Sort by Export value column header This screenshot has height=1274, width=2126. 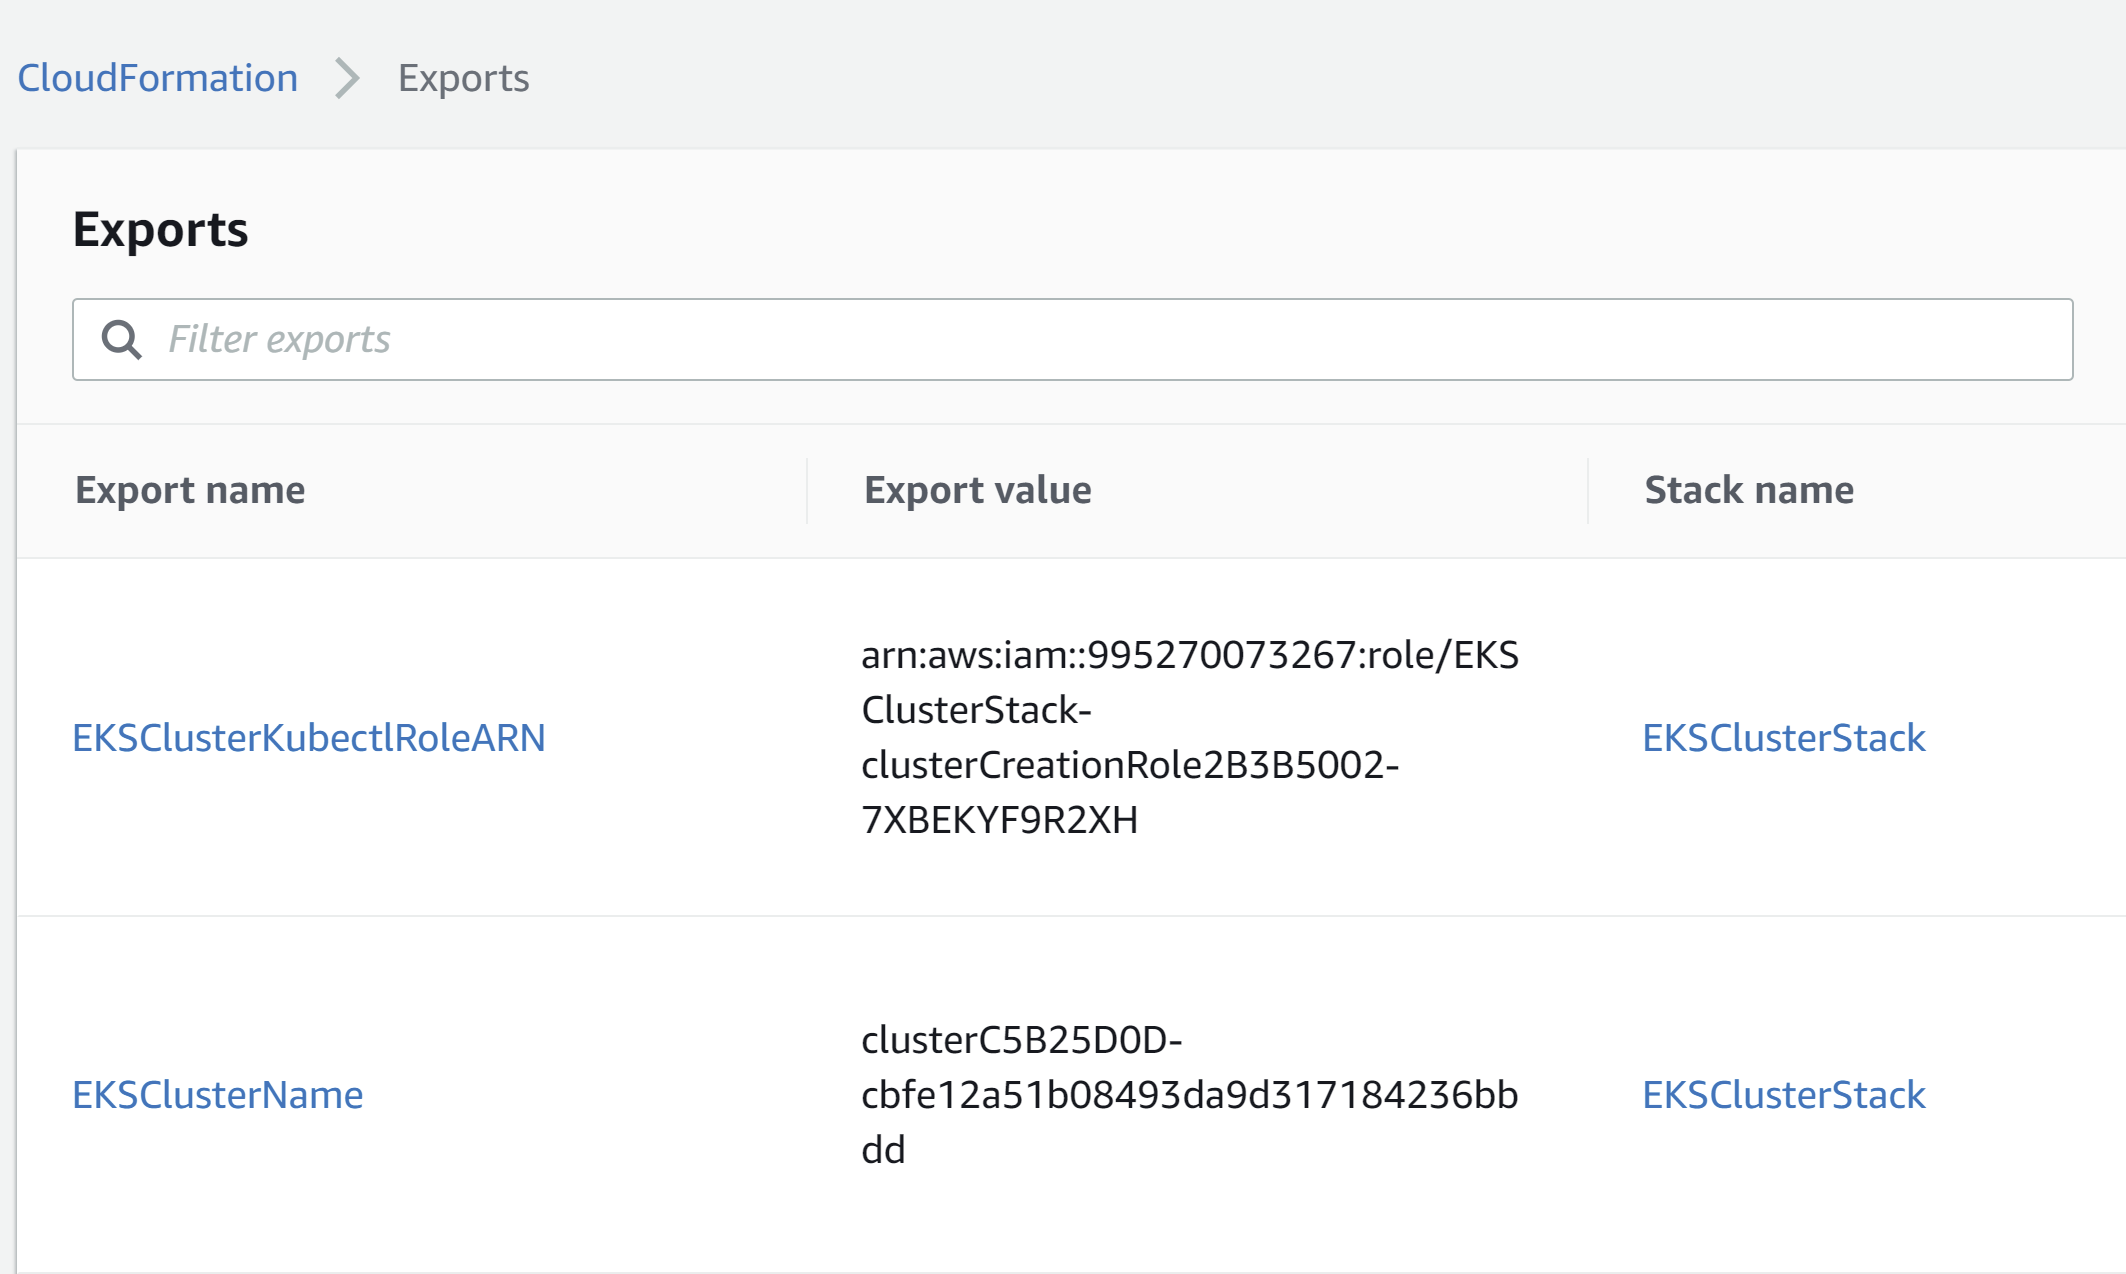[977, 490]
